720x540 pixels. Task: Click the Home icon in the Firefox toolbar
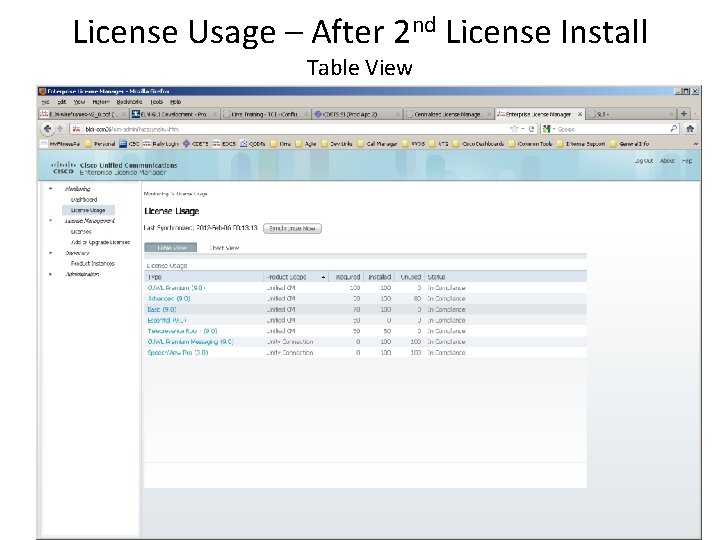click(x=690, y=129)
